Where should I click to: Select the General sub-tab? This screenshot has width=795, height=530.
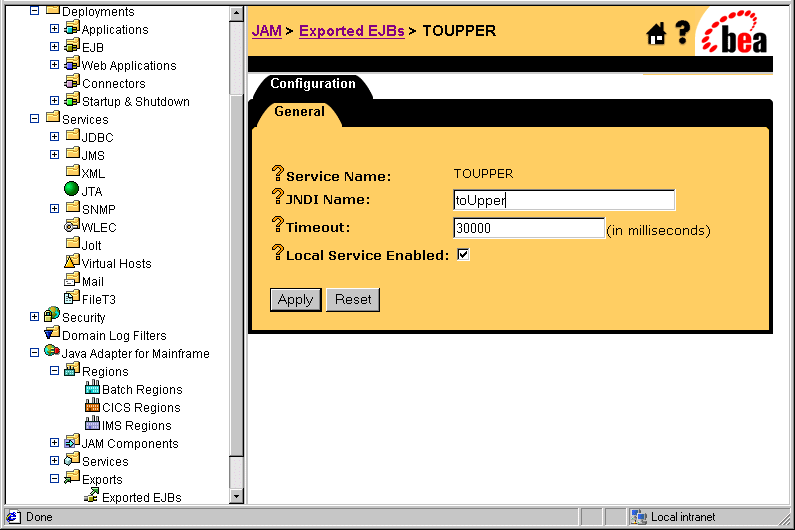(x=299, y=113)
